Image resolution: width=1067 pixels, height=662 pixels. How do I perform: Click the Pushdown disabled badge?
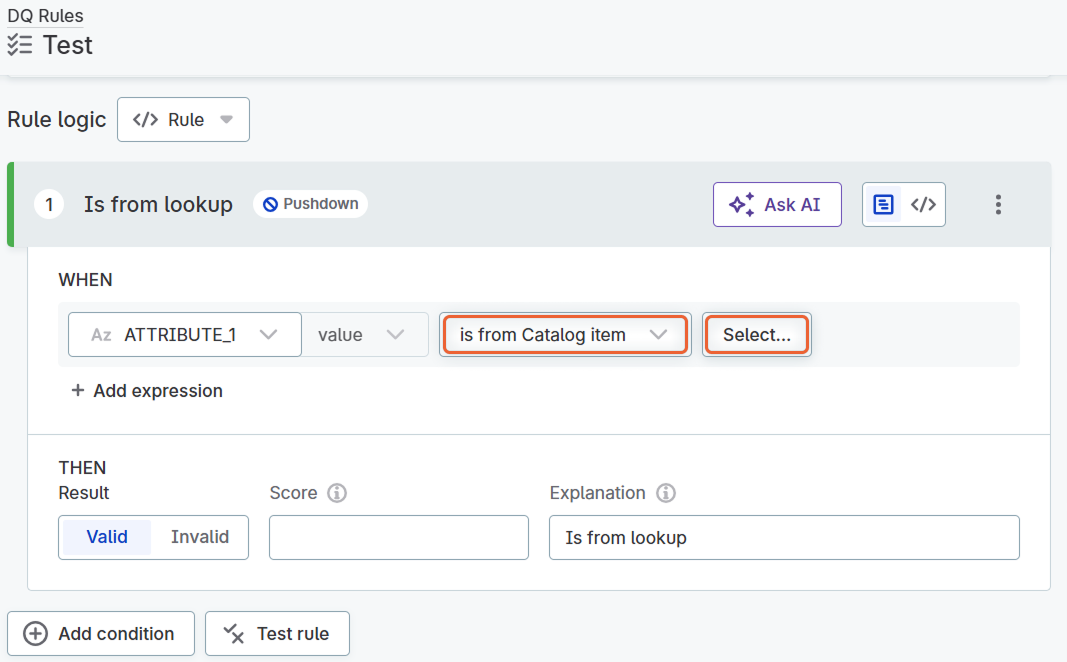tap(310, 204)
